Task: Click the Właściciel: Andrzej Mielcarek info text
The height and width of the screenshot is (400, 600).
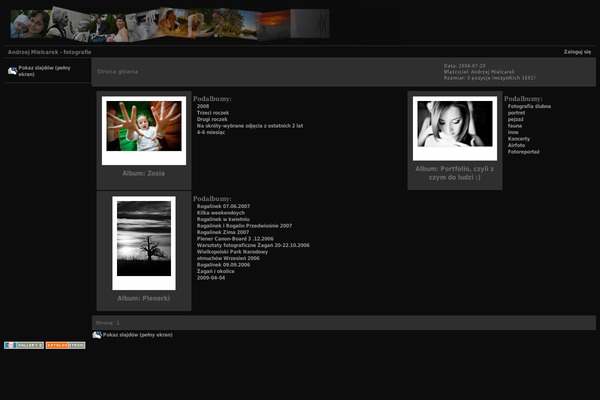Action: pos(479,72)
